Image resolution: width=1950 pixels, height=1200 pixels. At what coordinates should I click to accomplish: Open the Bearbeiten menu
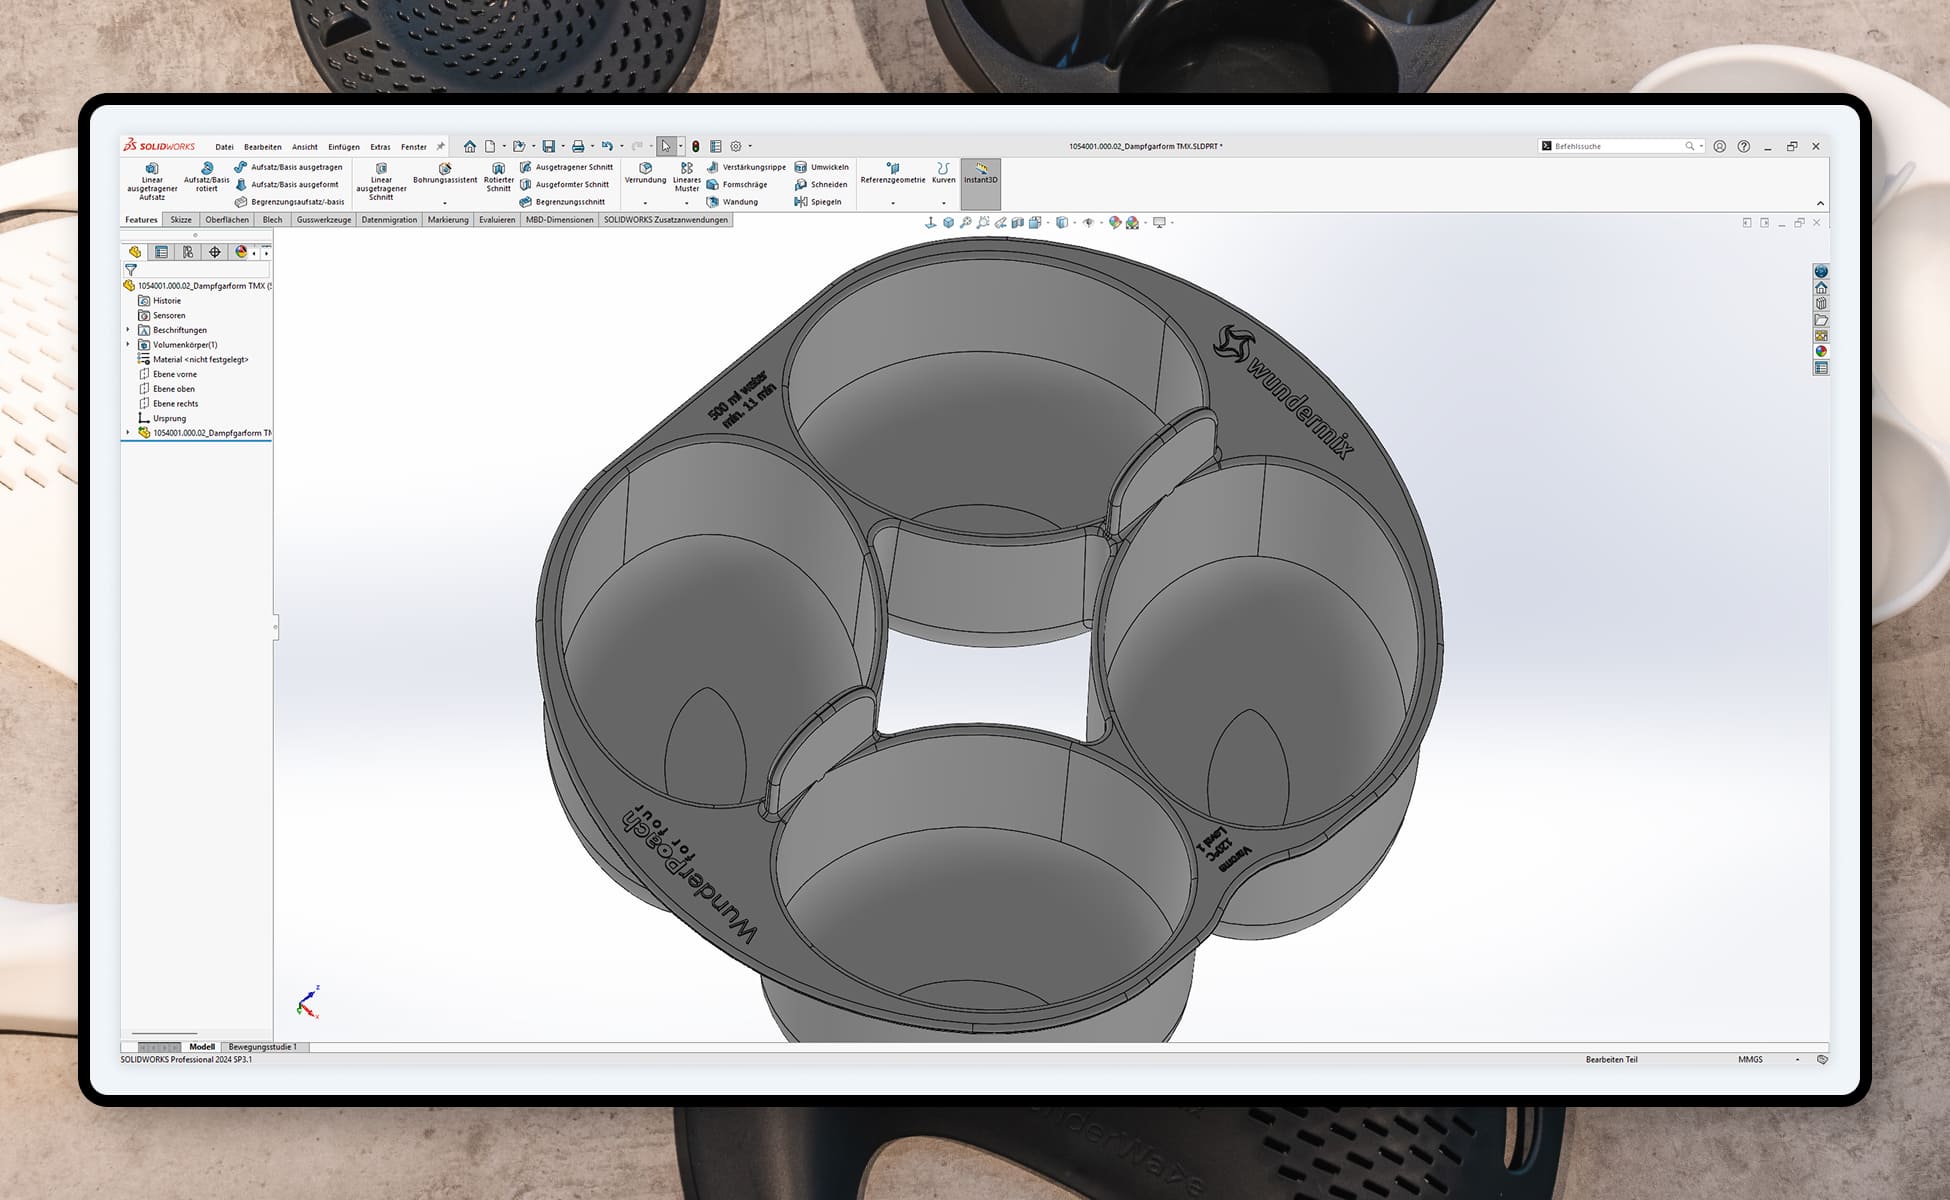pos(263,146)
